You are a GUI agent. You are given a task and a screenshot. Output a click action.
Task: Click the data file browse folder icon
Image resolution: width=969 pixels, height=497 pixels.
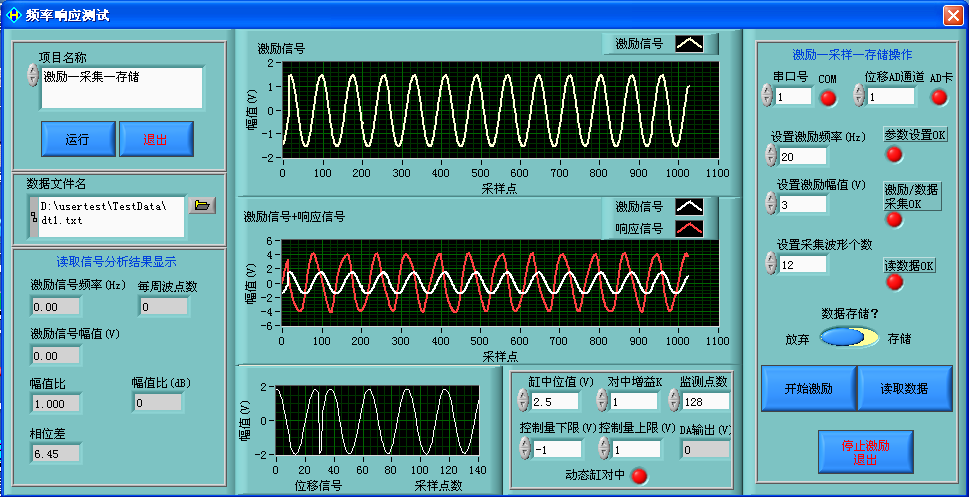pyautogui.click(x=202, y=205)
